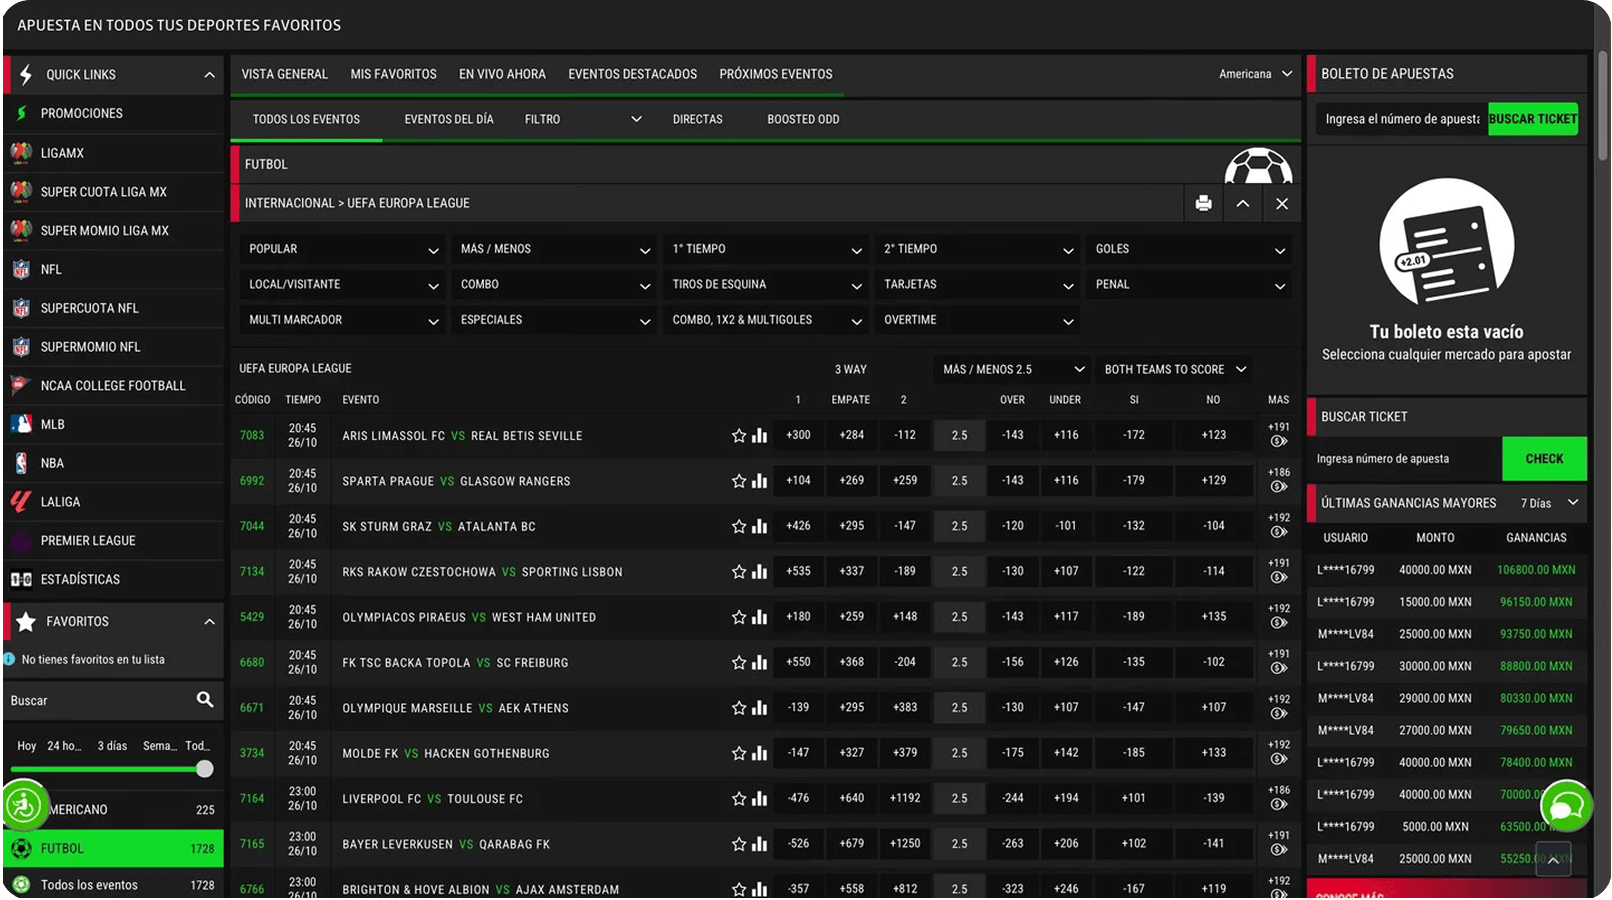This screenshot has height=900, width=1612.
Task: Open stats chart for Sparta Prague vs Rangers
Action: click(760, 481)
